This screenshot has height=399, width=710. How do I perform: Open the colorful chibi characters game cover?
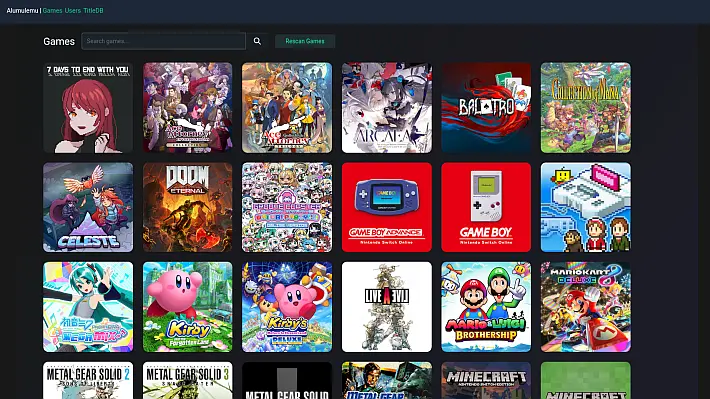(287, 207)
